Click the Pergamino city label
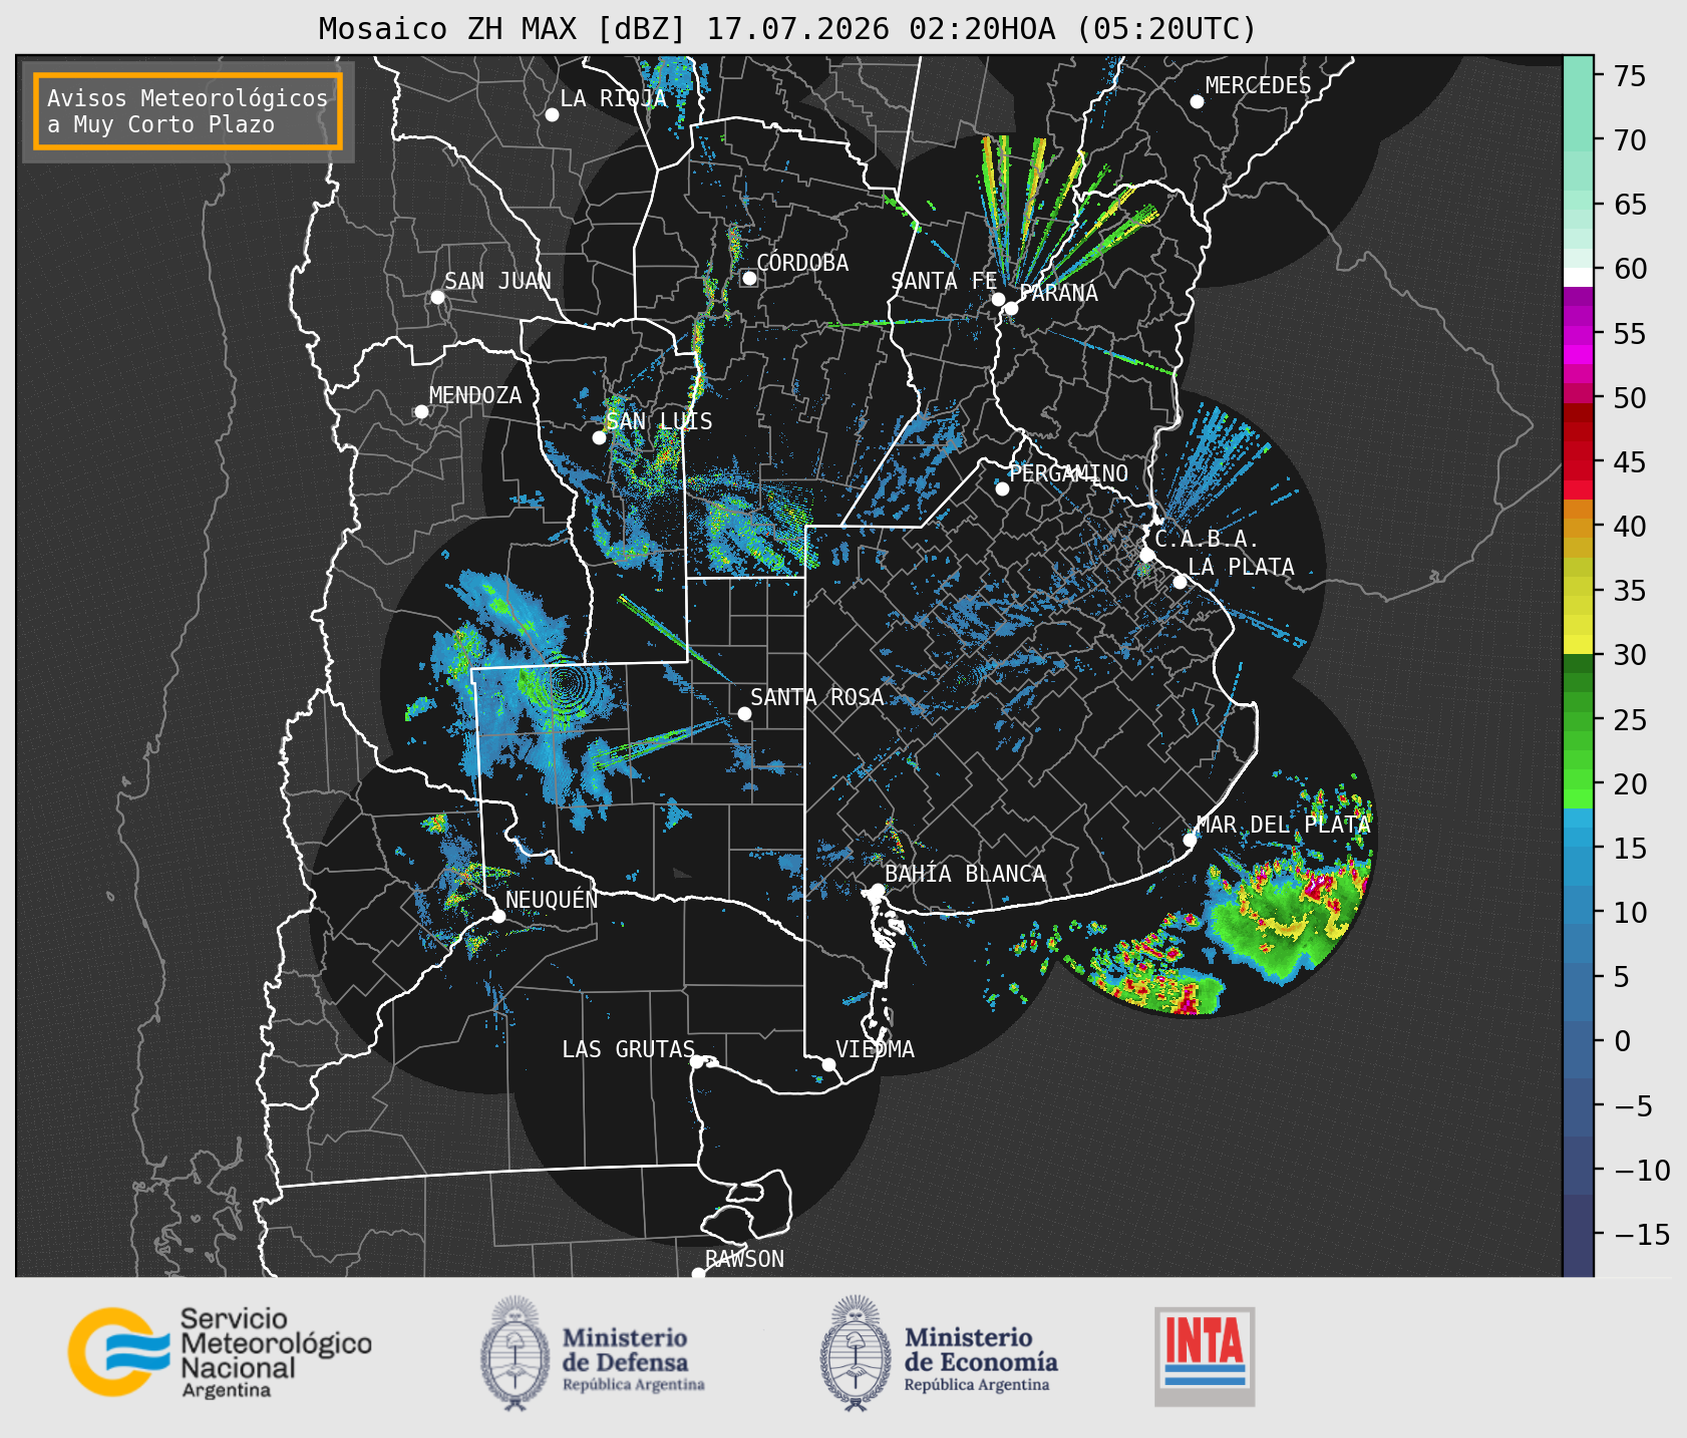 (1068, 473)
